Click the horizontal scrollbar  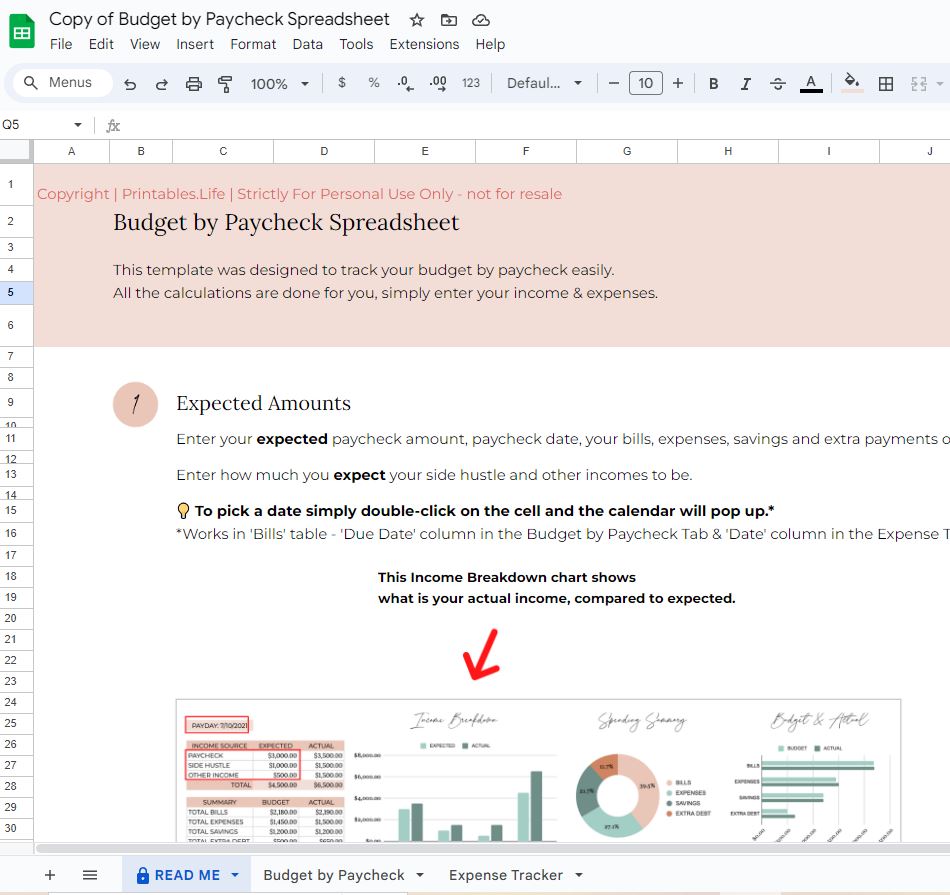click(492, 848)
